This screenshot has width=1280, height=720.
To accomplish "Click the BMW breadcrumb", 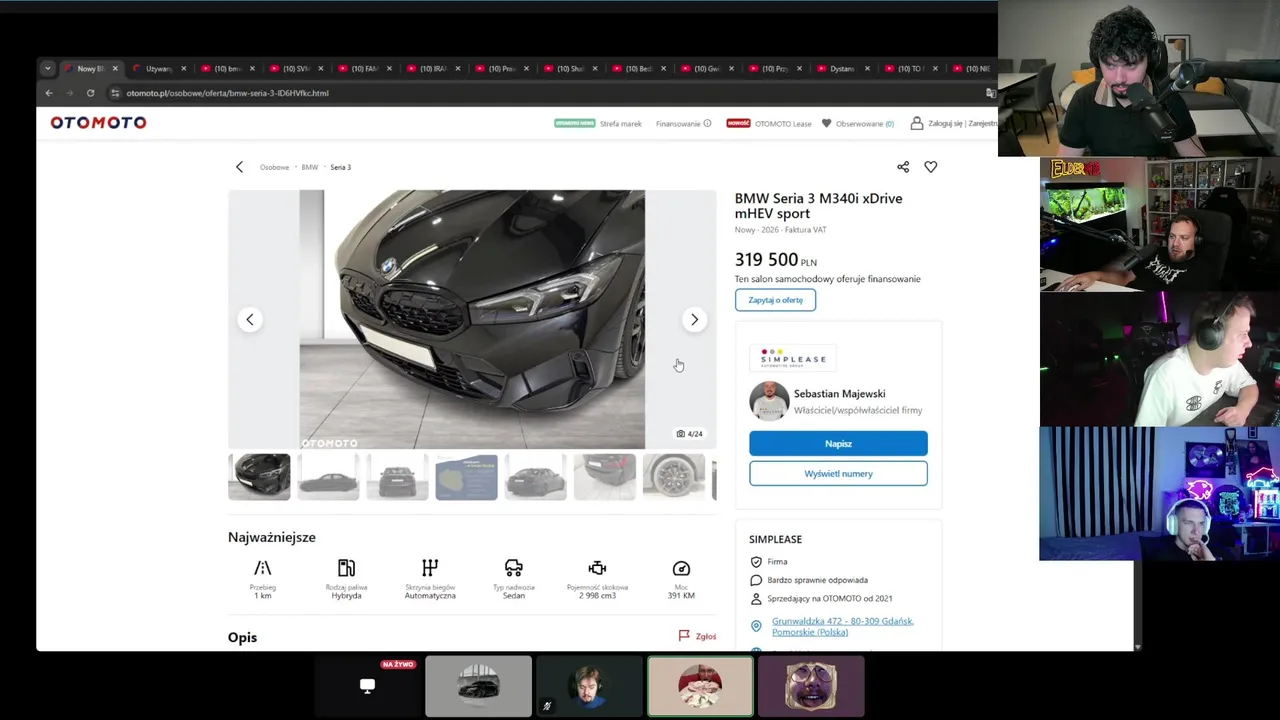I will coord(310,167).
